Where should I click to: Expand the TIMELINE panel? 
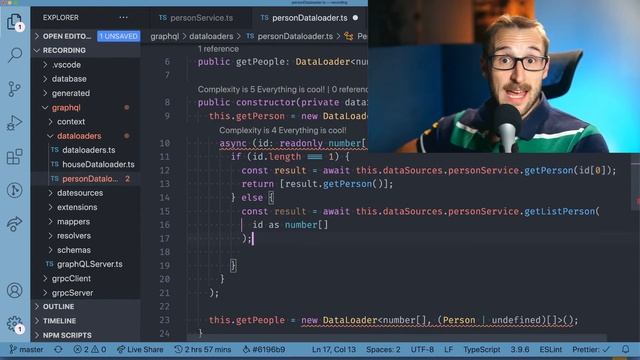[x=86, y=321]
